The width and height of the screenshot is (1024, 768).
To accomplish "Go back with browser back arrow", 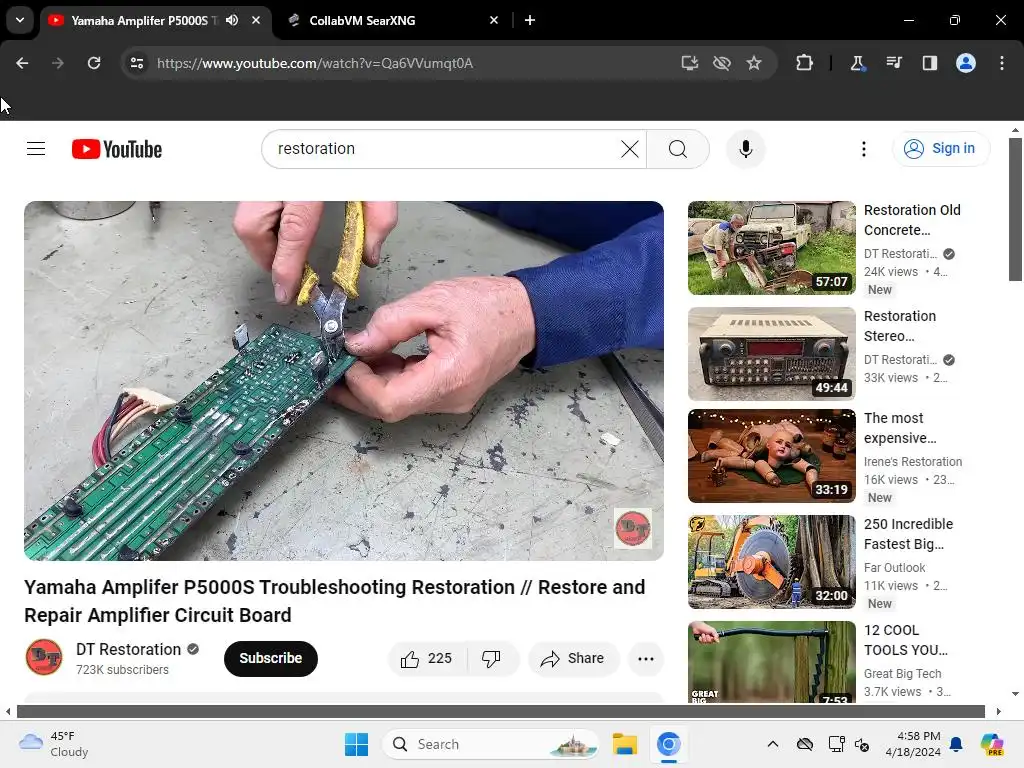I will click(22, 63).
